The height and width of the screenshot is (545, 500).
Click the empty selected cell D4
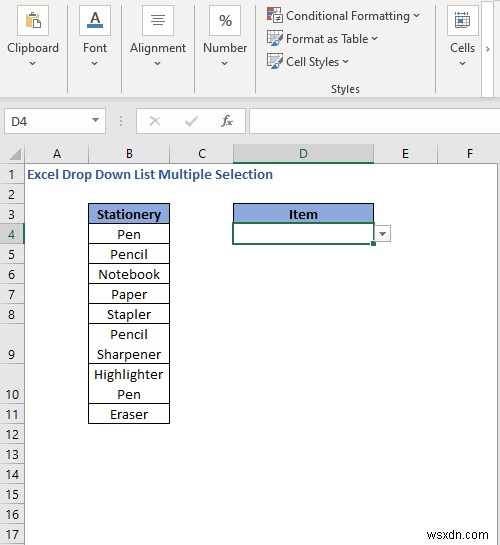pyautogui.click(x=303, y=234)
